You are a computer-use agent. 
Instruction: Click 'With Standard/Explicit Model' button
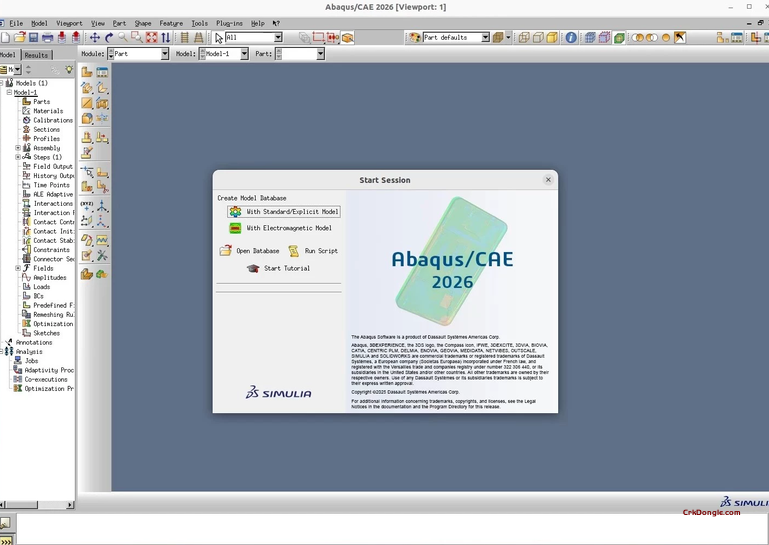click(x=284, y=211)
